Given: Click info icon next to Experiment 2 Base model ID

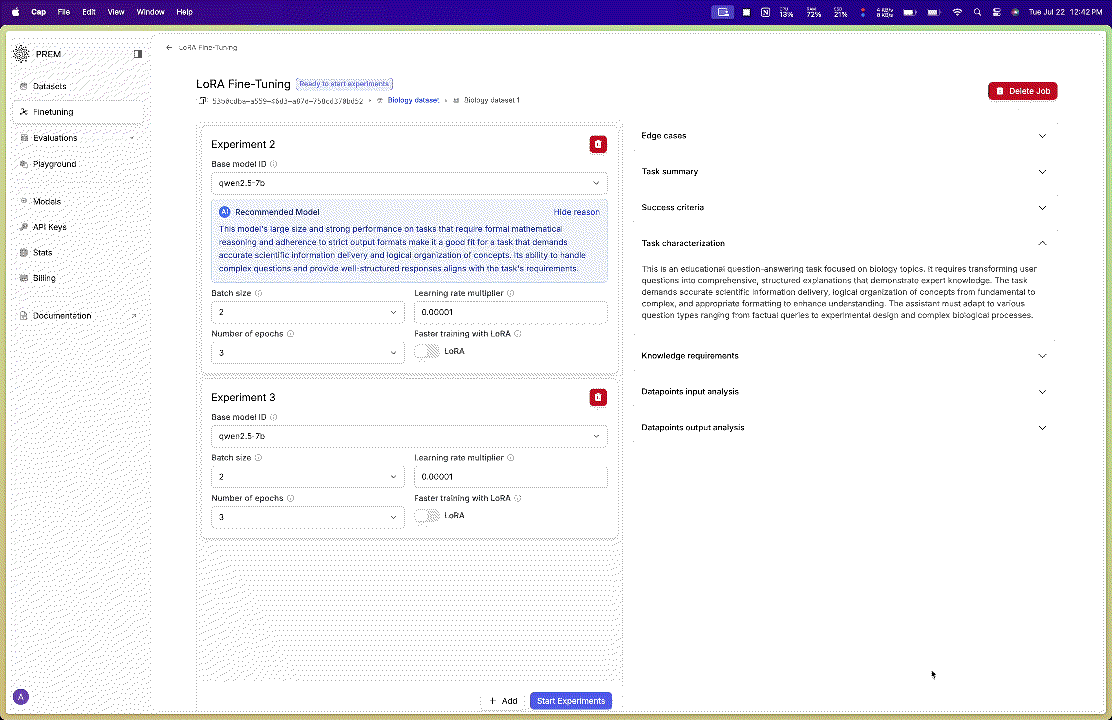Looking at the screenshot, I should (274, 164).
